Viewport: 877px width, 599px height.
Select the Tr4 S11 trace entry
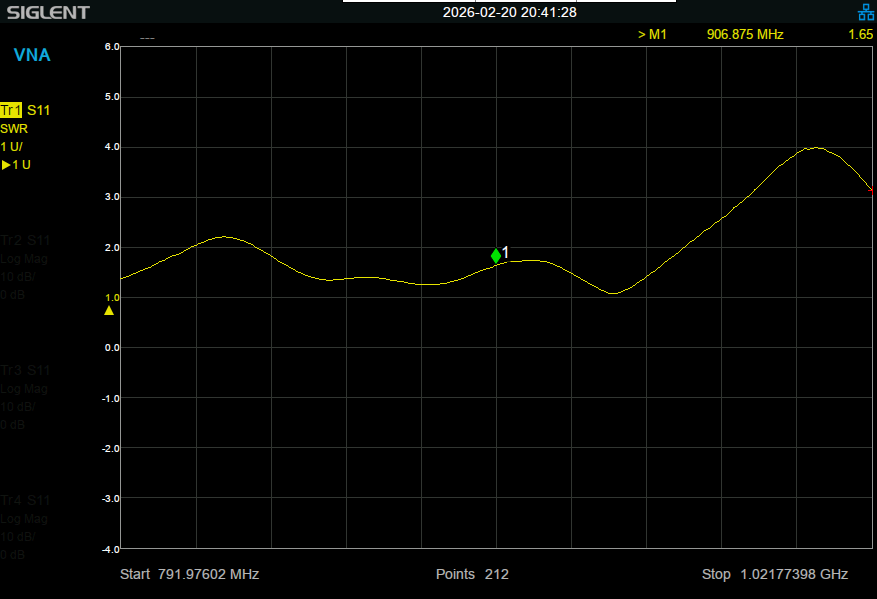(x=25, y=501)
